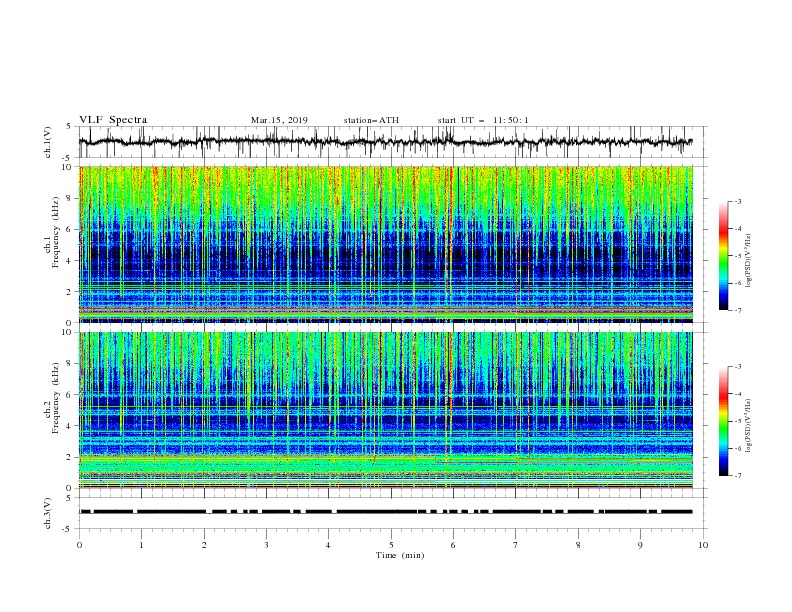792x612 pixels.
Task: Click the "9" tick on the time axis
Action: coord(640,545)
